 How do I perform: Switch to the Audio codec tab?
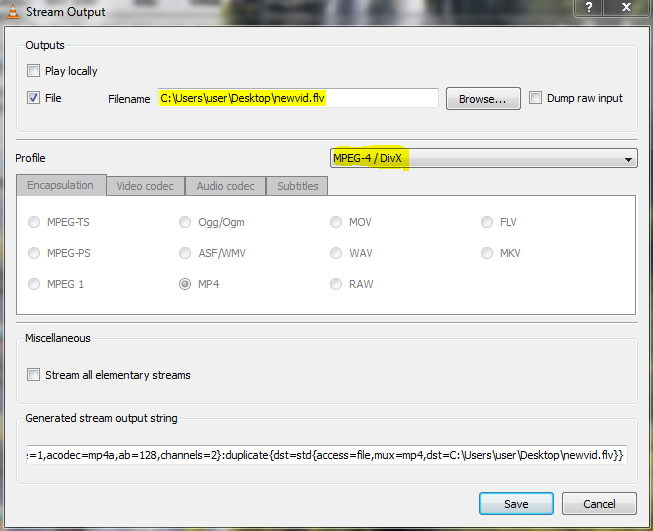coord(225,186)
